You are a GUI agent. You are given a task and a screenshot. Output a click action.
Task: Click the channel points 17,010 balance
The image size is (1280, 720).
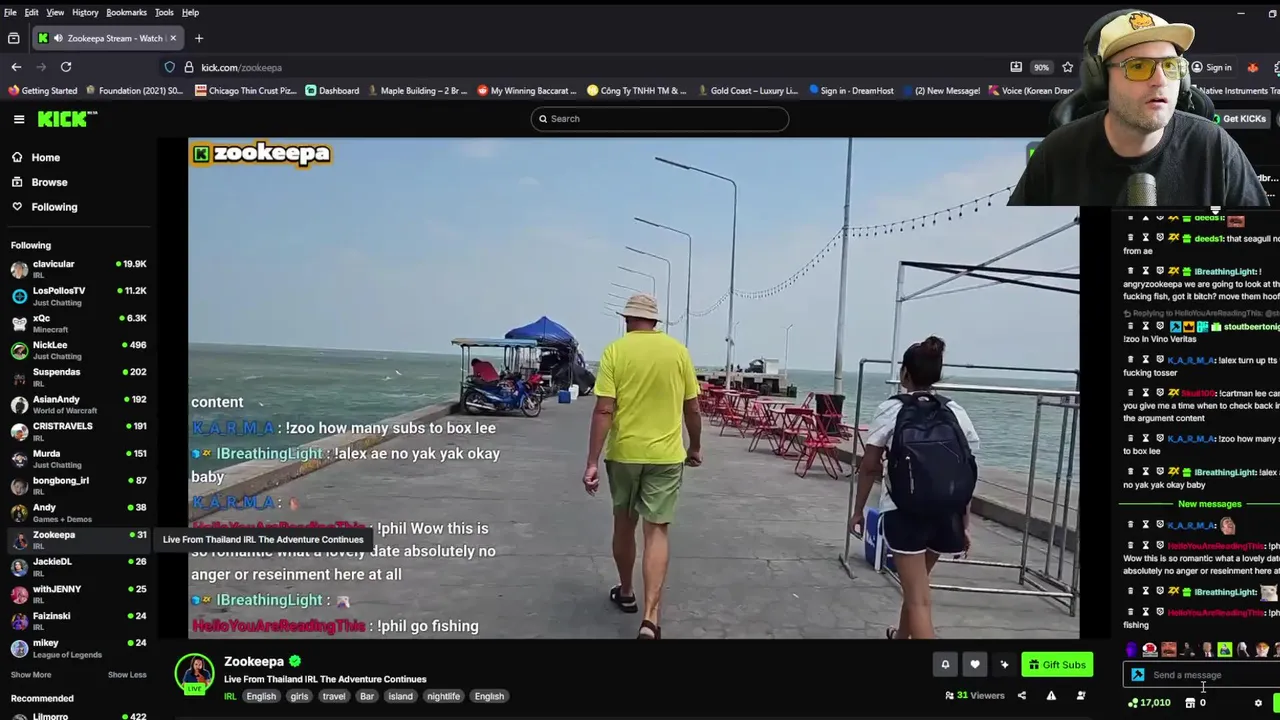[1149, 703]
